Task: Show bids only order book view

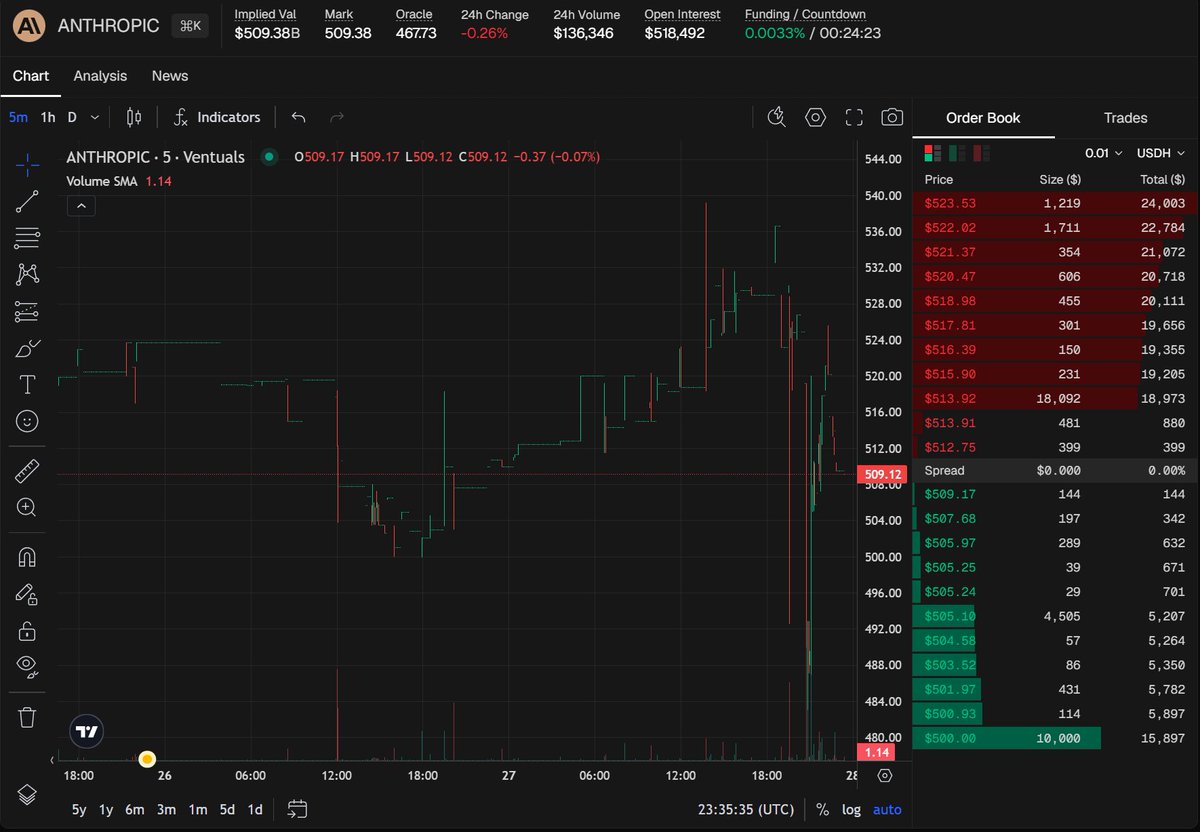Action: (957, 153)
